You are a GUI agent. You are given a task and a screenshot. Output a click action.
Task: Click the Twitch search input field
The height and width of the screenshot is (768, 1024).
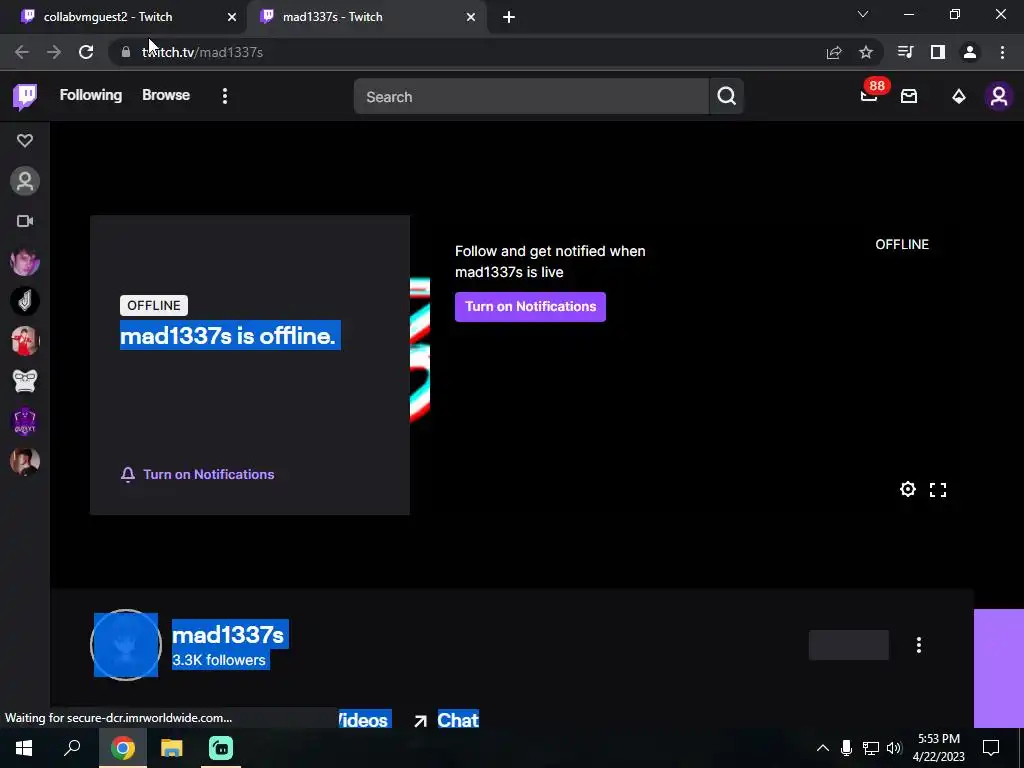531,97
